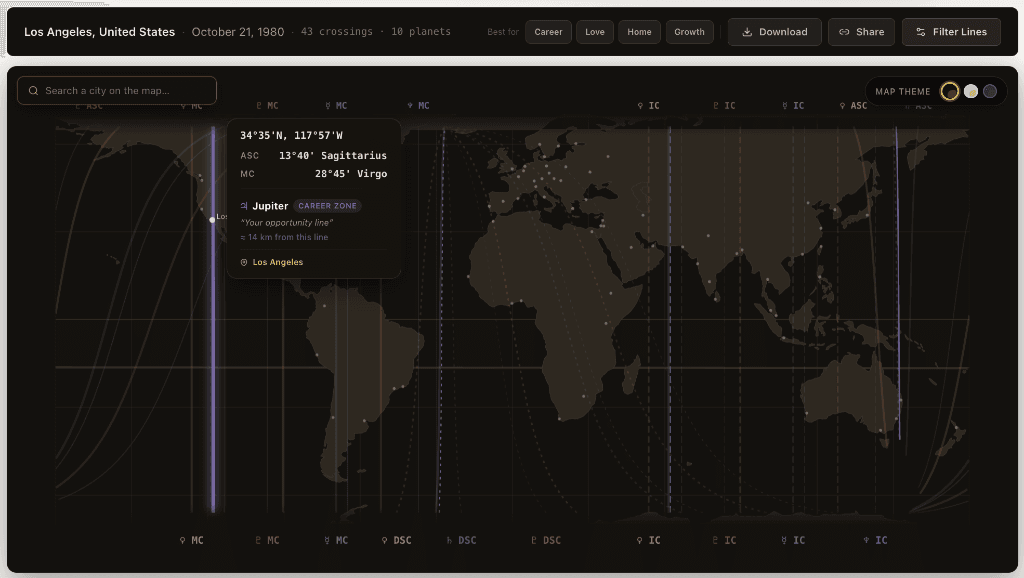
Task: Click the search magnifier icon
Action: 33,90
